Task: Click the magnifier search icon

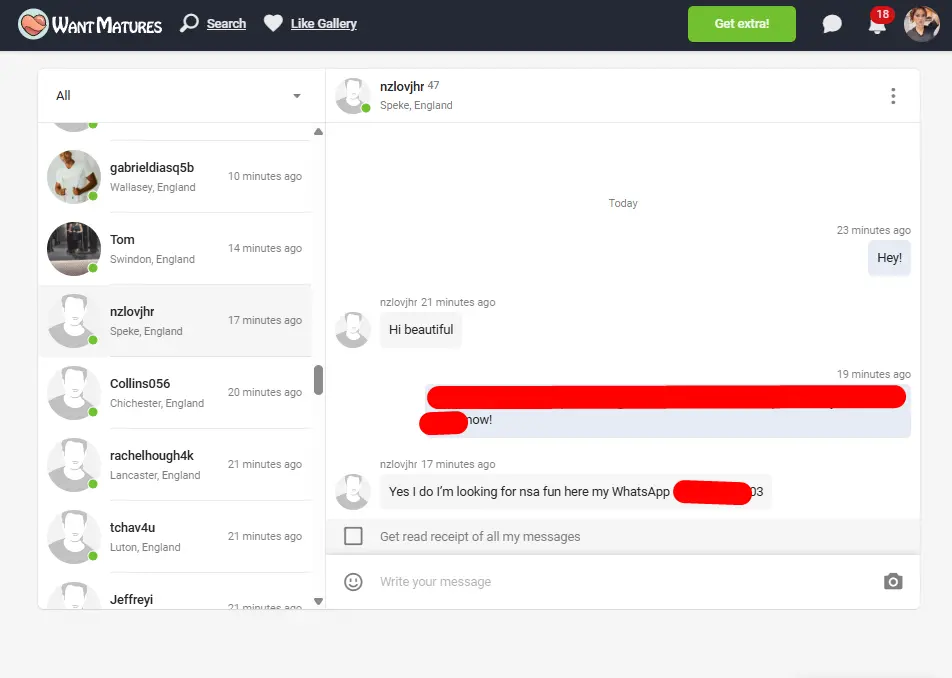Action: (x=189, y=24)
